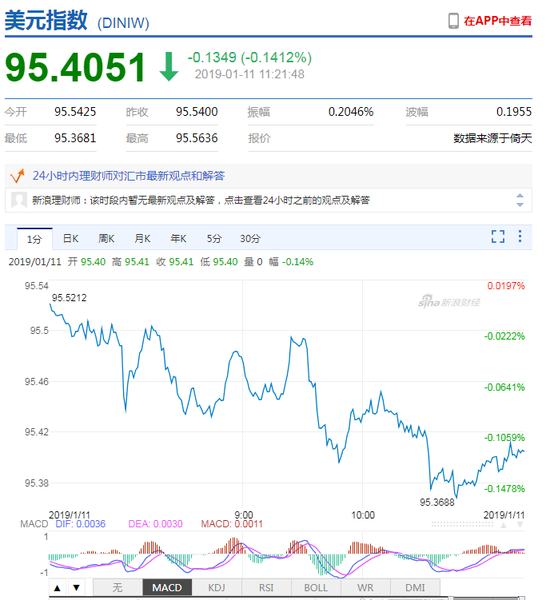The height and width of the screenshot is (600, 550).
Task: Click the 昨收 value 95.5400
Action: pyautogui.click(x=197, y=112)
